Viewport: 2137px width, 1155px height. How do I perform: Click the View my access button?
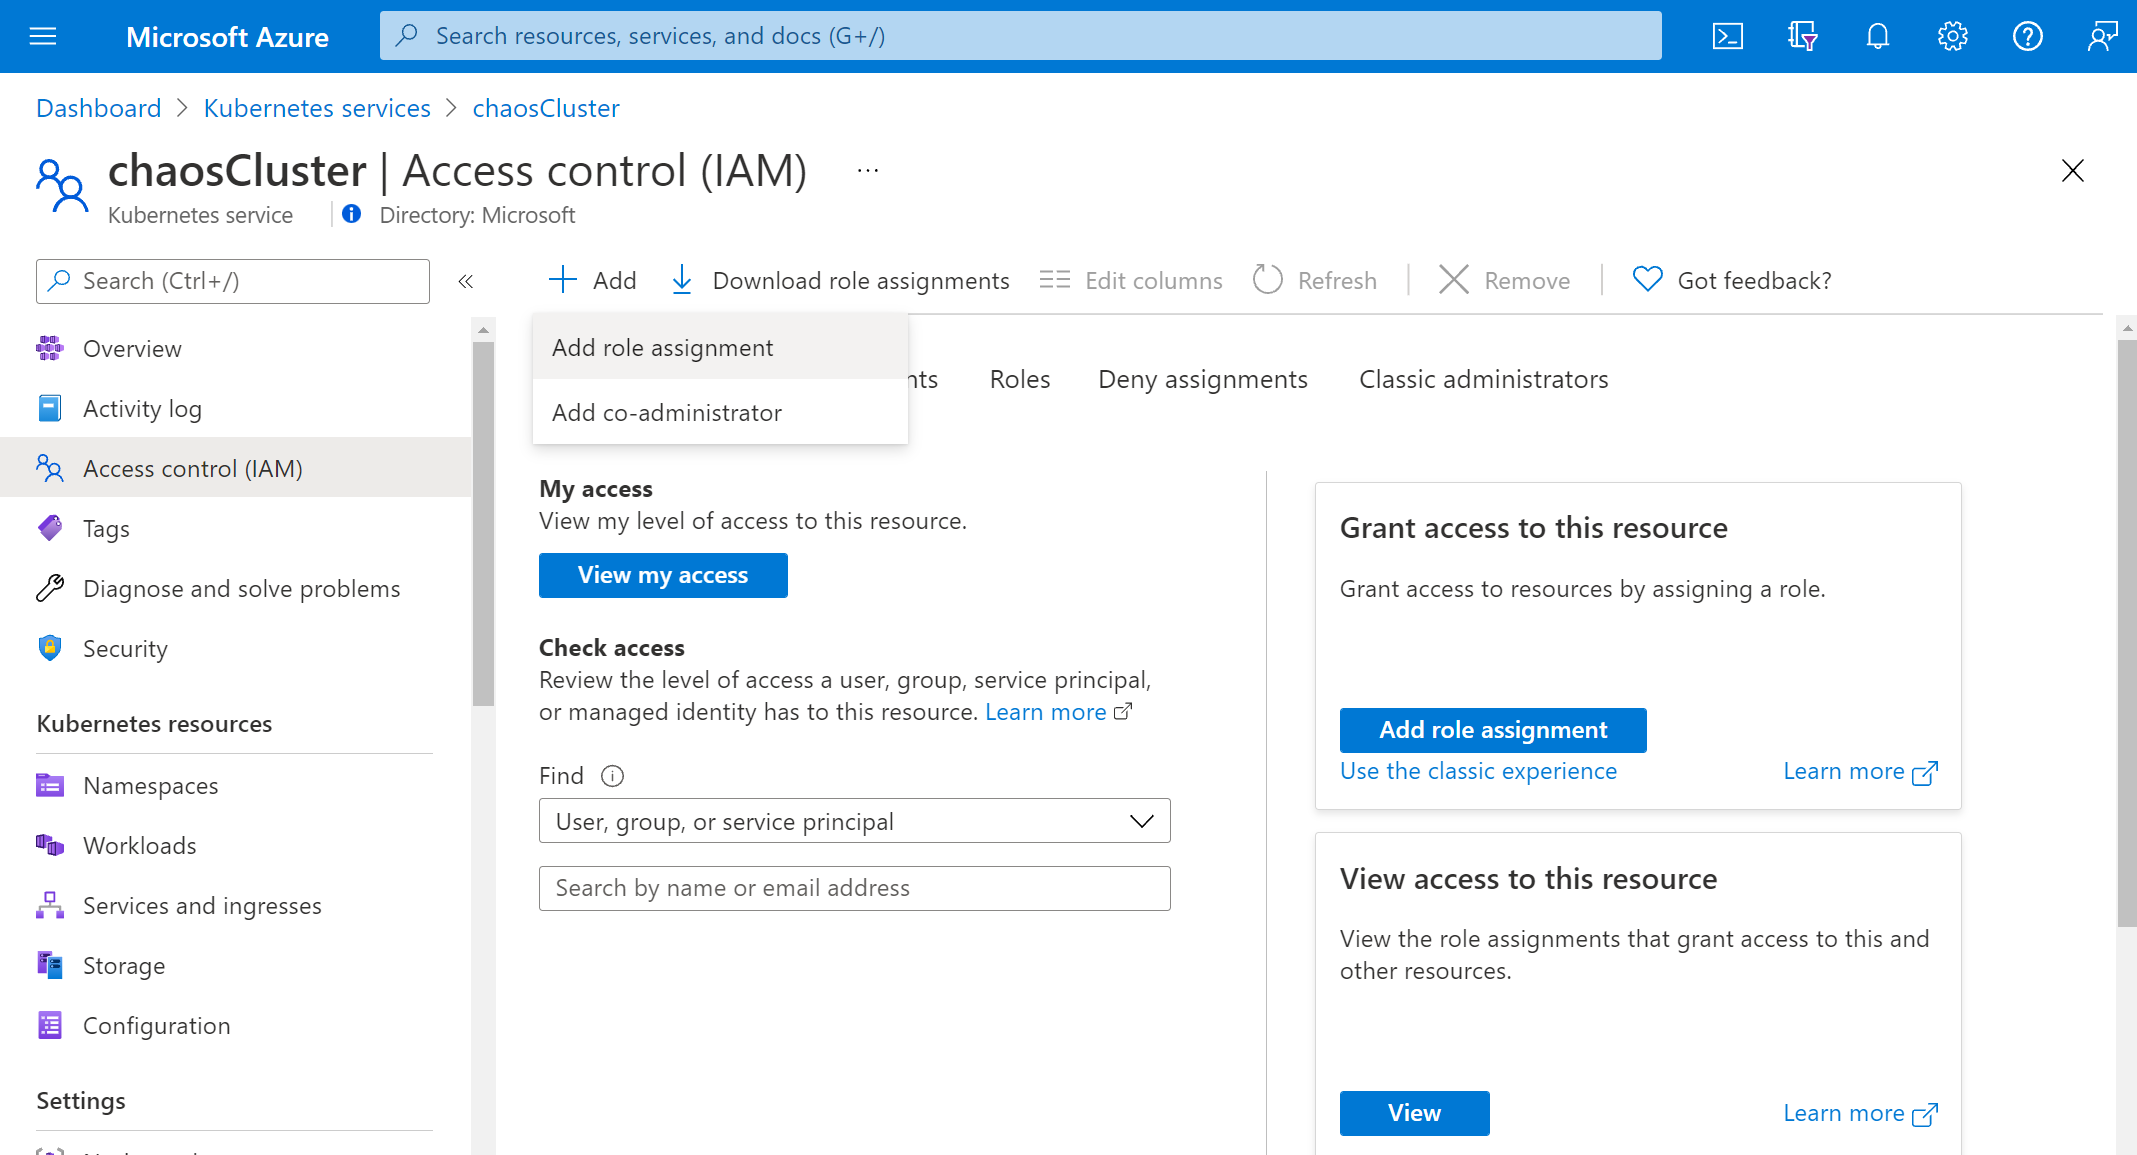coord(661,575)
